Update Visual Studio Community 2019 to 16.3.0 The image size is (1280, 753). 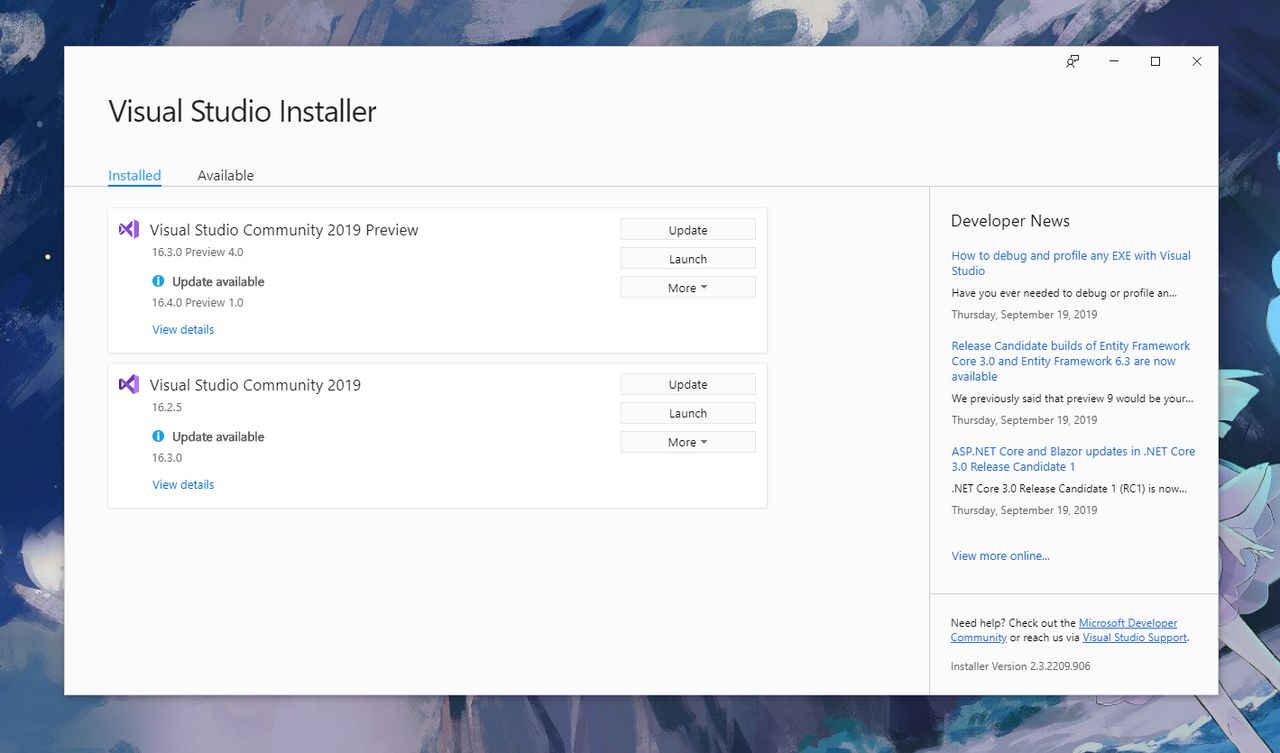tap(688, 384)
